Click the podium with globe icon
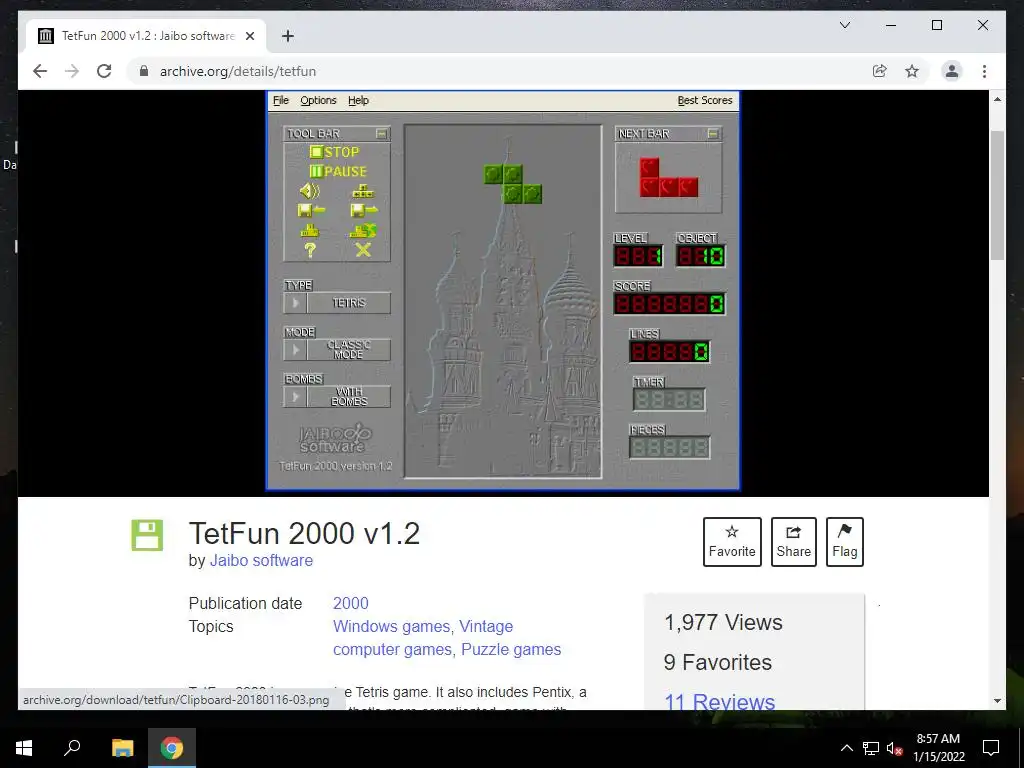 tap(363, 230)
